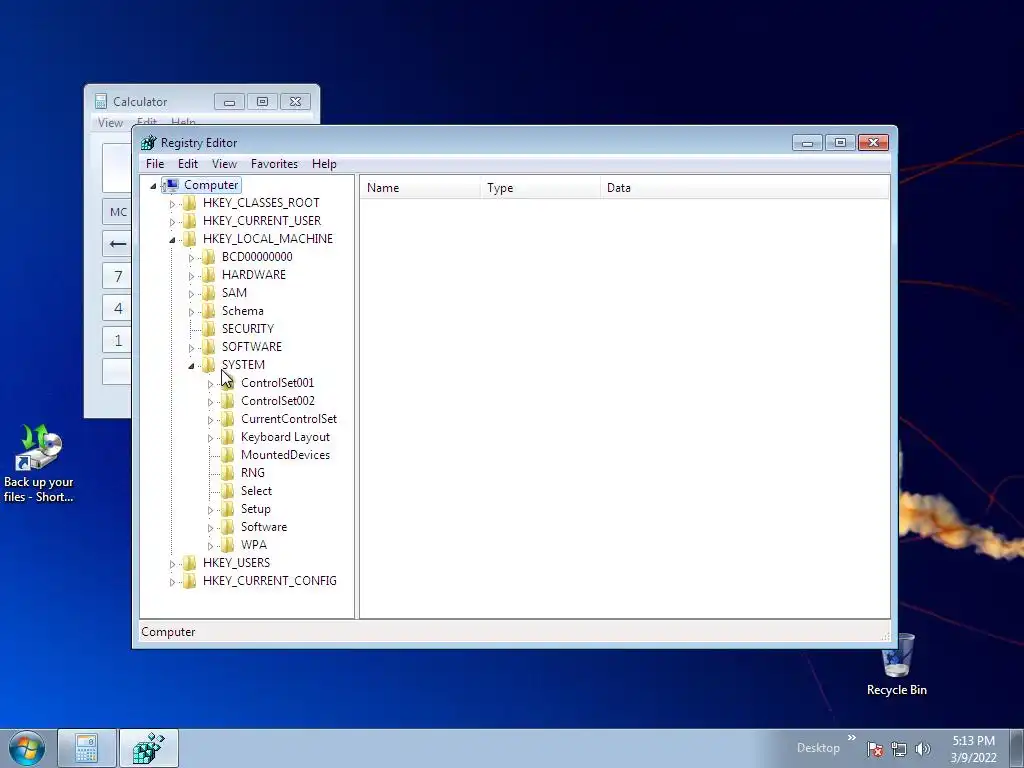This screenshot has height=768, width=1024.
Task: Expand the Setup key arrow
Action: pos(210,510)
